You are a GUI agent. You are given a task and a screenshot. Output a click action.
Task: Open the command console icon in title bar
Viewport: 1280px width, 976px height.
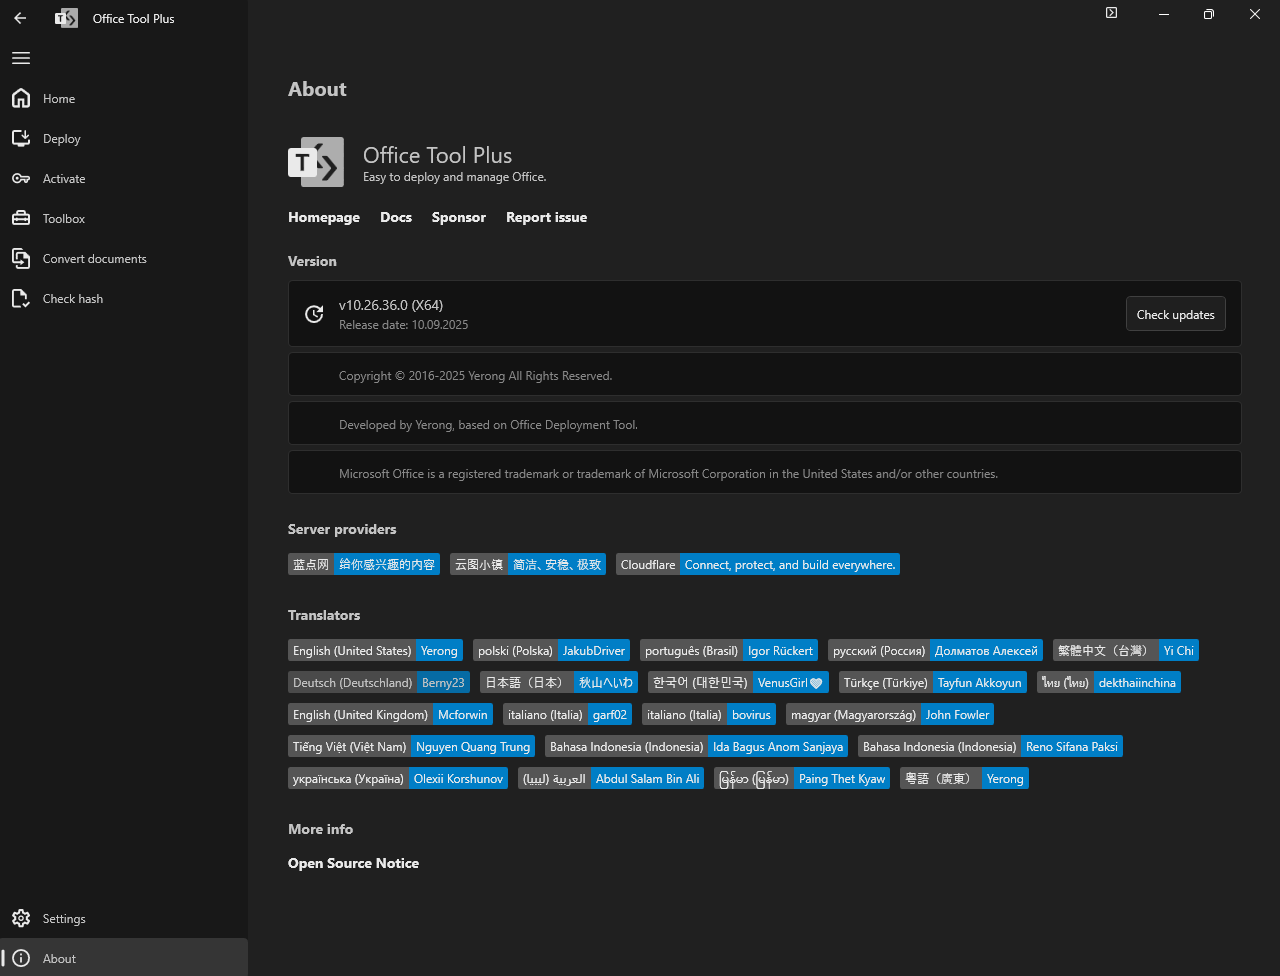(x=1111, y=13)
